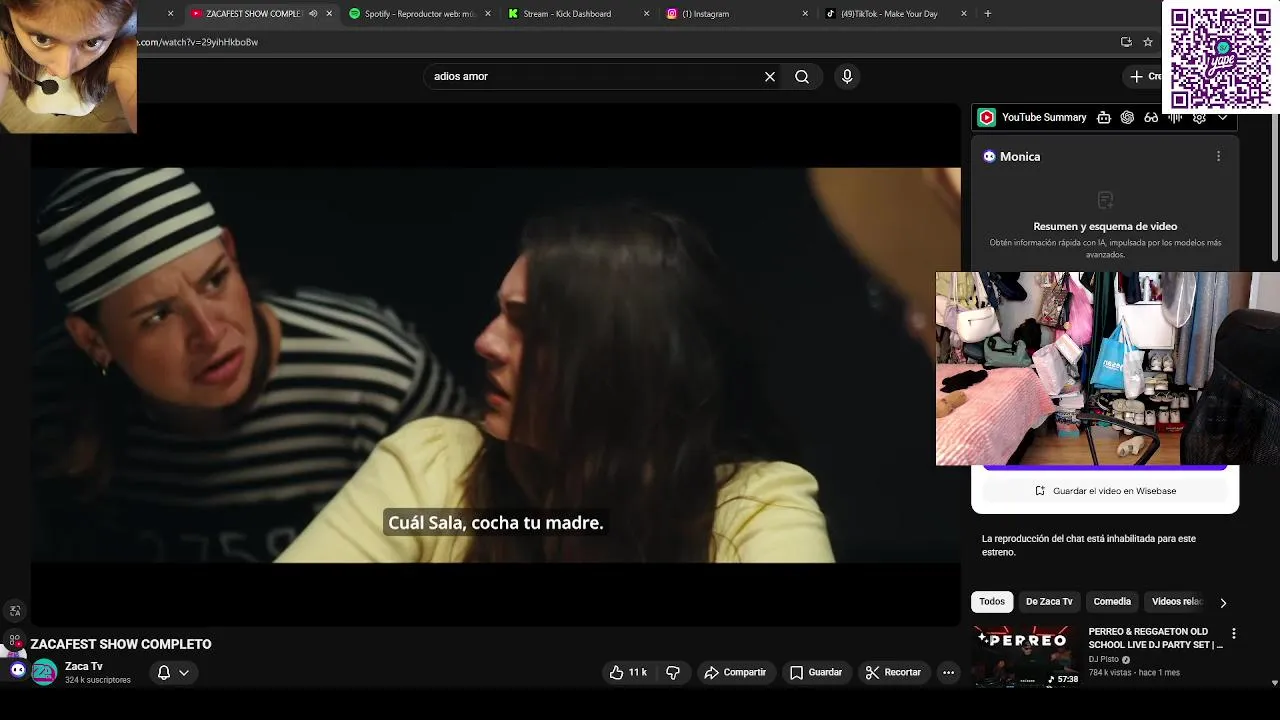1280x720 pixels.
Task: Select the Videos relacionados chip
Action: pos(1176,602)
